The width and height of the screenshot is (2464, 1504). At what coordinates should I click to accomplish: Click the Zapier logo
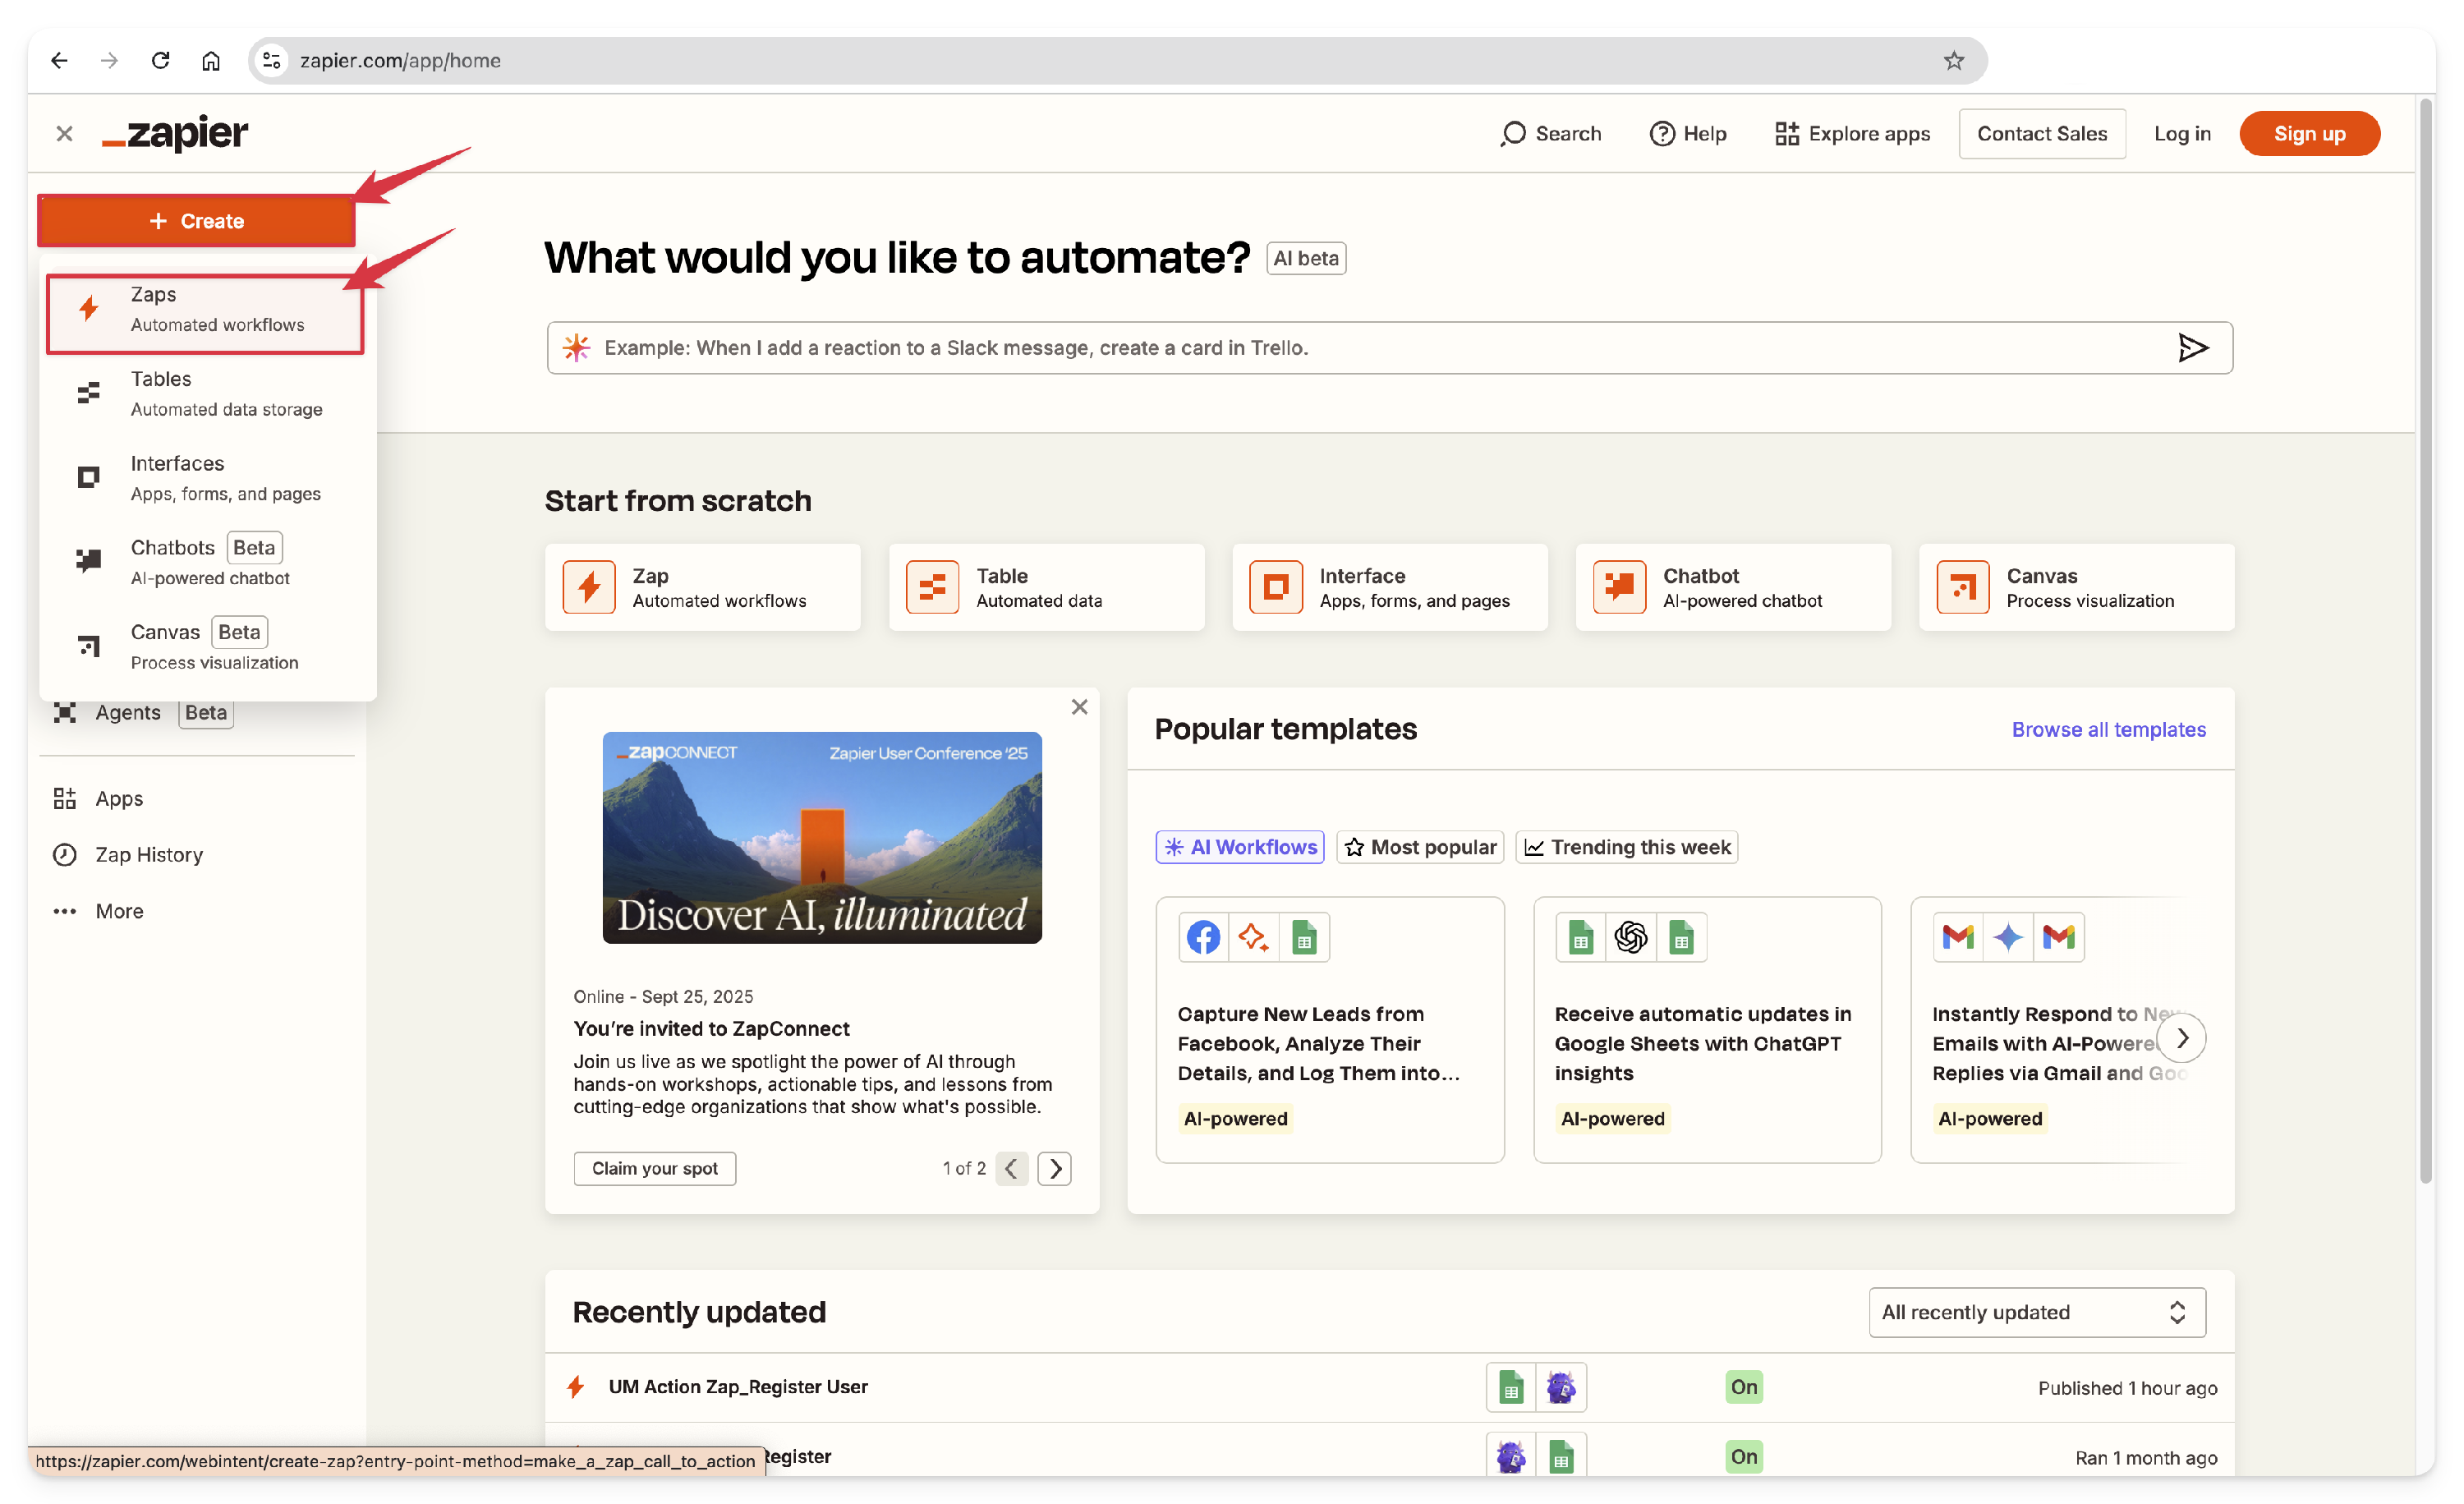(175, 133)
